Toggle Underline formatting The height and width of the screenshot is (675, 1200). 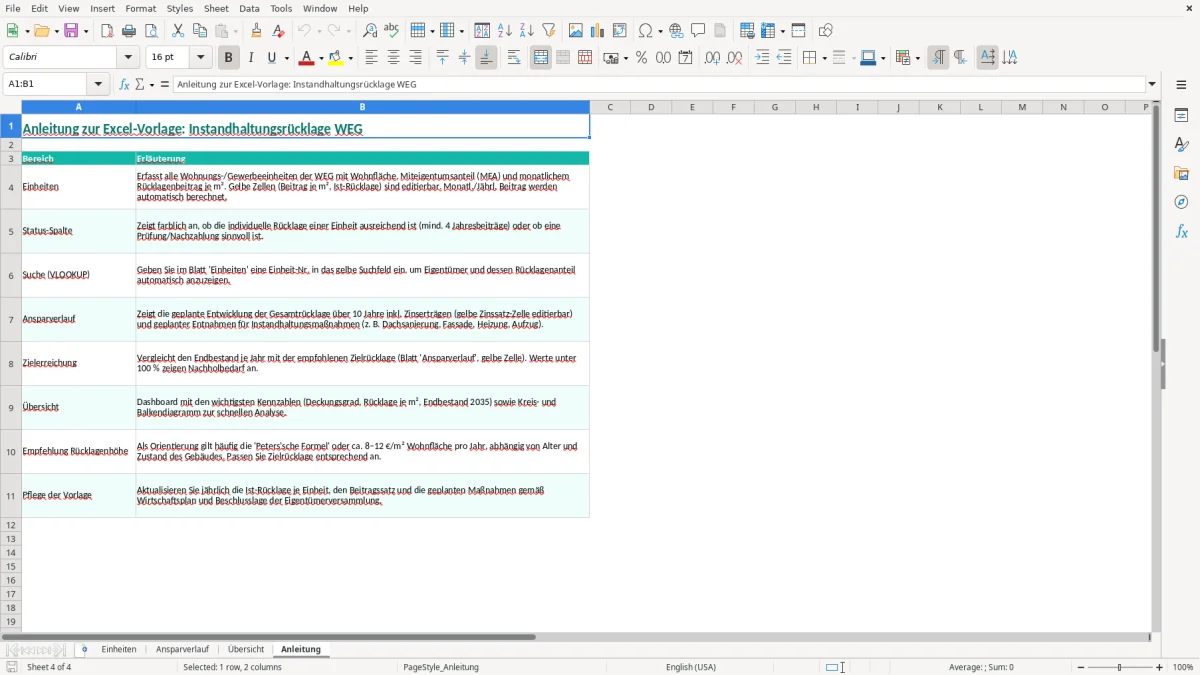click(272, 58)
